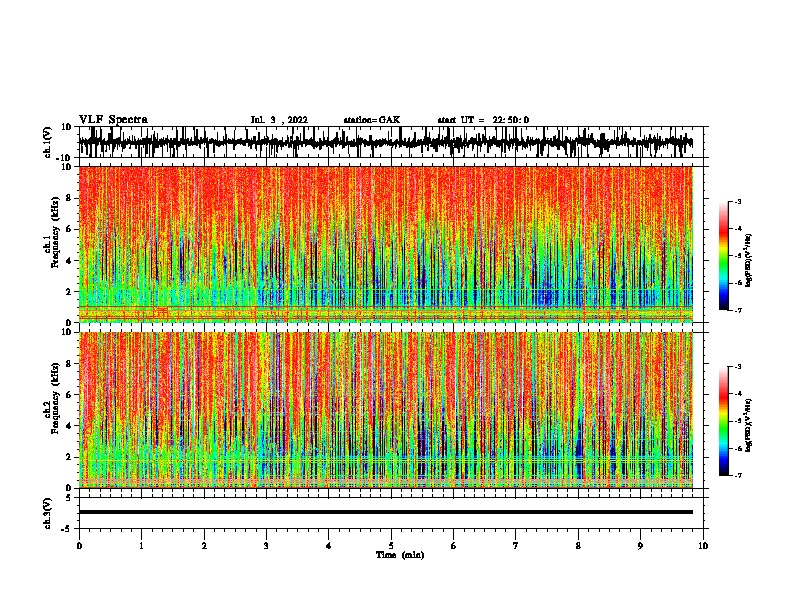Click the ch.3(V) axis label
The image size is (792, 612).
click(x=48, y=513)
